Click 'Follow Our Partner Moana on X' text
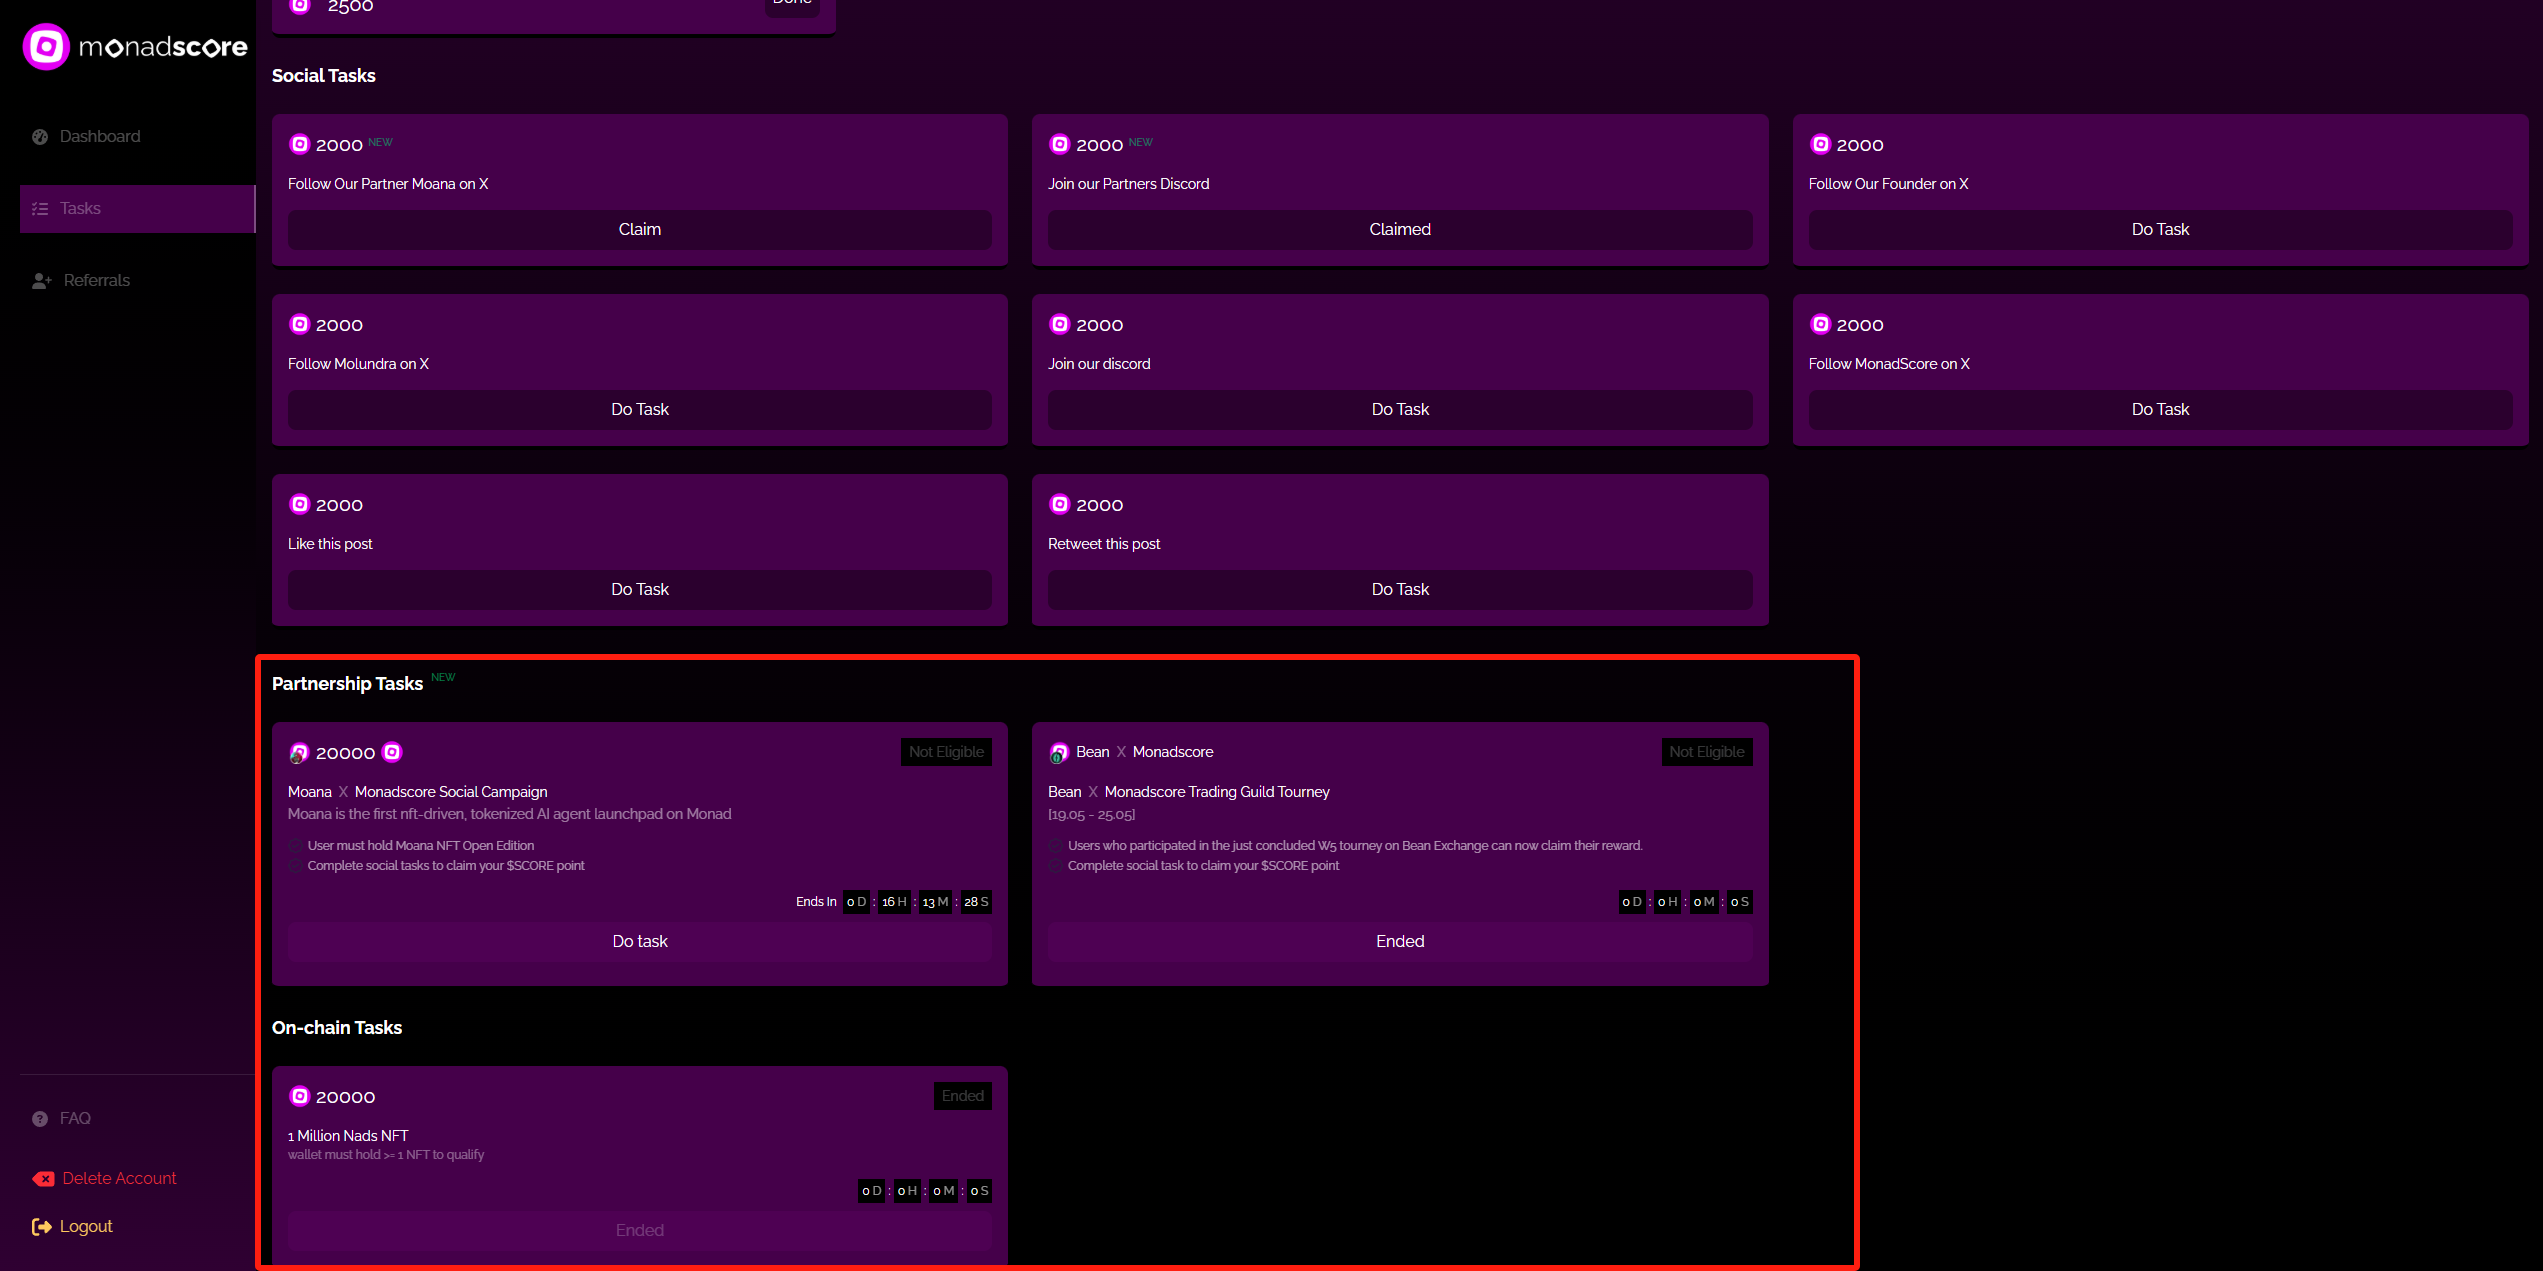 (388, 184)
